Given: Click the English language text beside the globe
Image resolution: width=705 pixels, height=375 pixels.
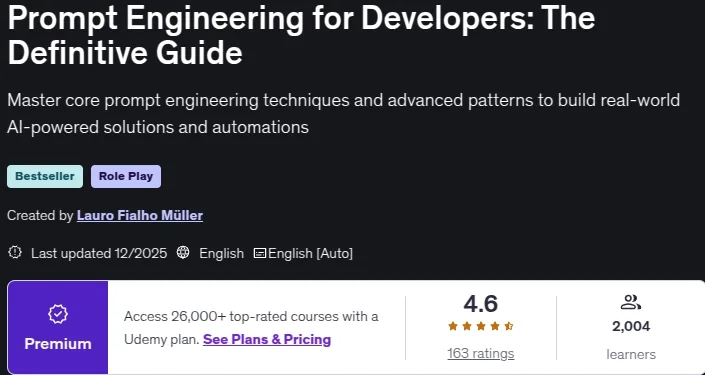Looking at the screenshot, I should [221, 253].
